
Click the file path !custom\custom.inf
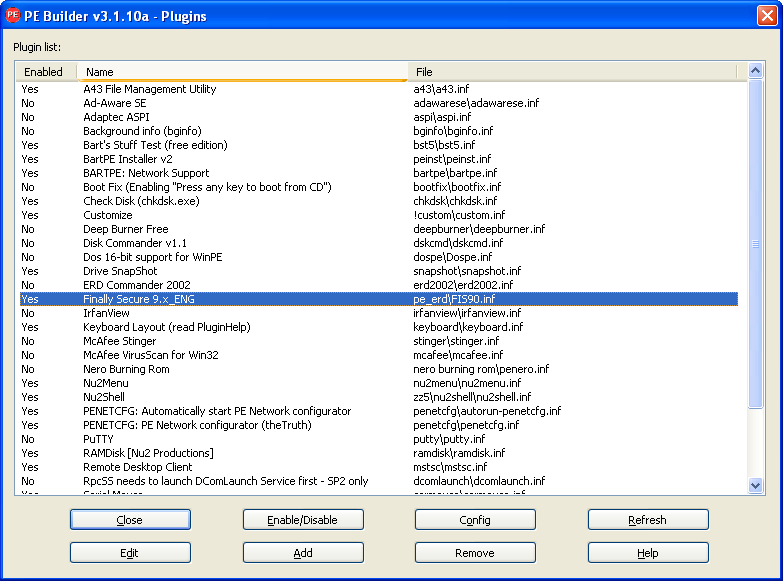point(459,215)
